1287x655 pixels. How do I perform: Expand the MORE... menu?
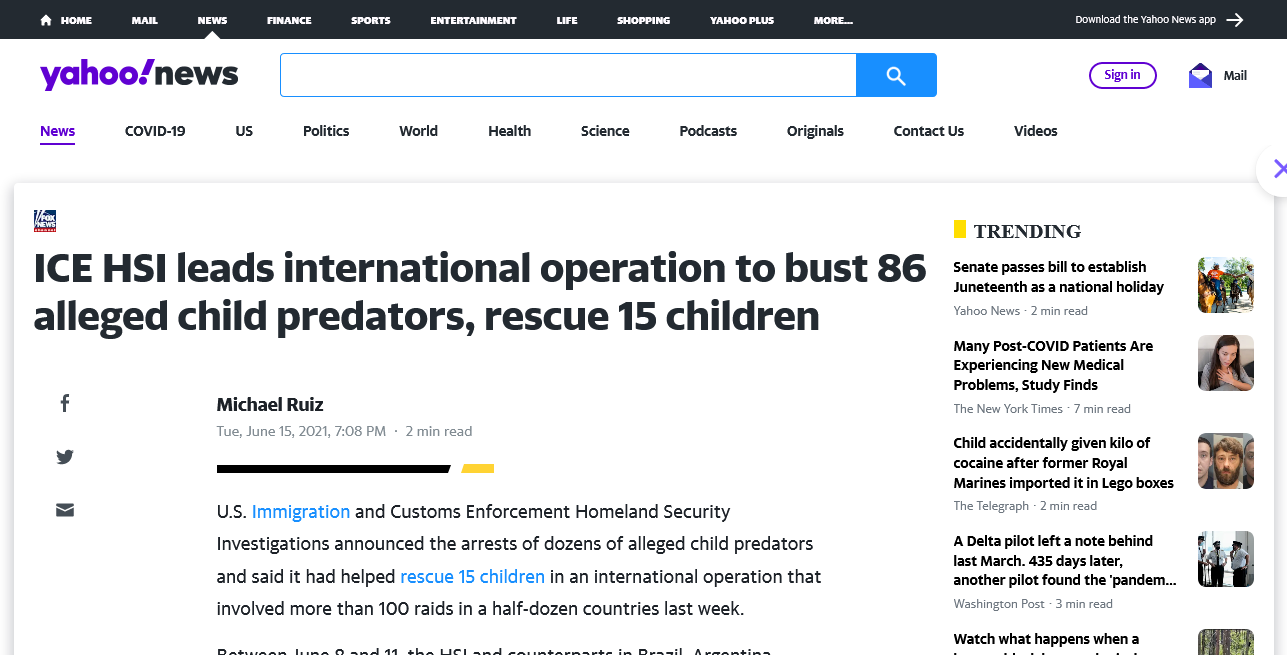[x=833, y=20]
